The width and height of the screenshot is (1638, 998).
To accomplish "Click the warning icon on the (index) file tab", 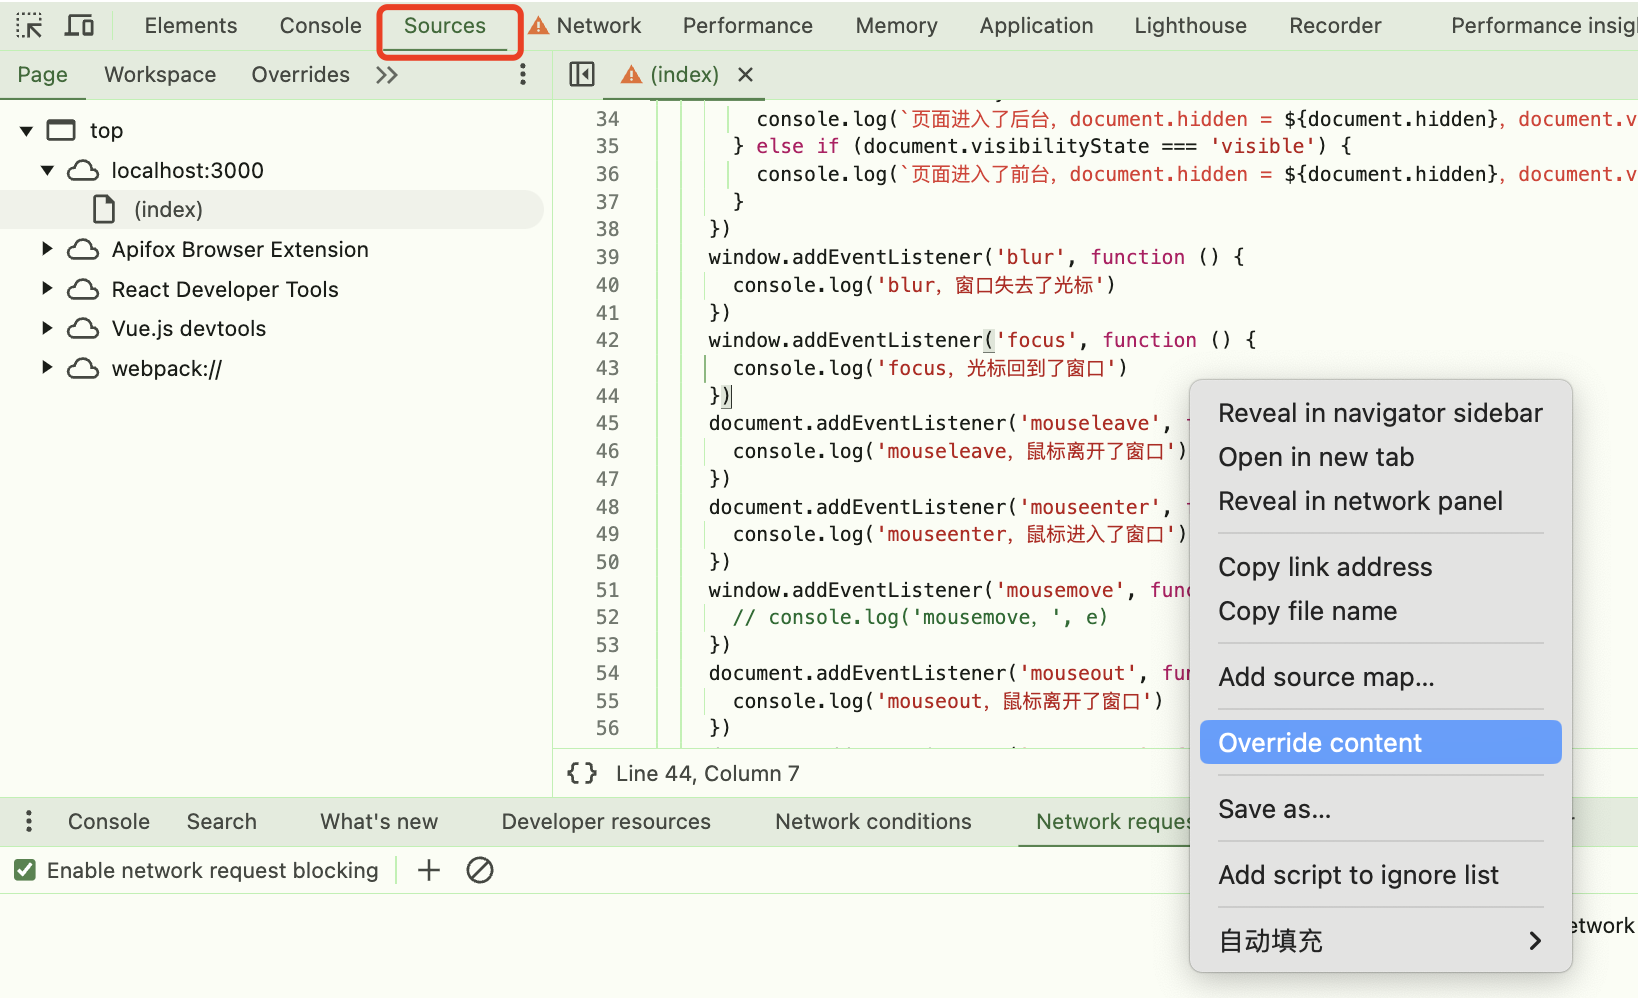I will click(631, 74).
